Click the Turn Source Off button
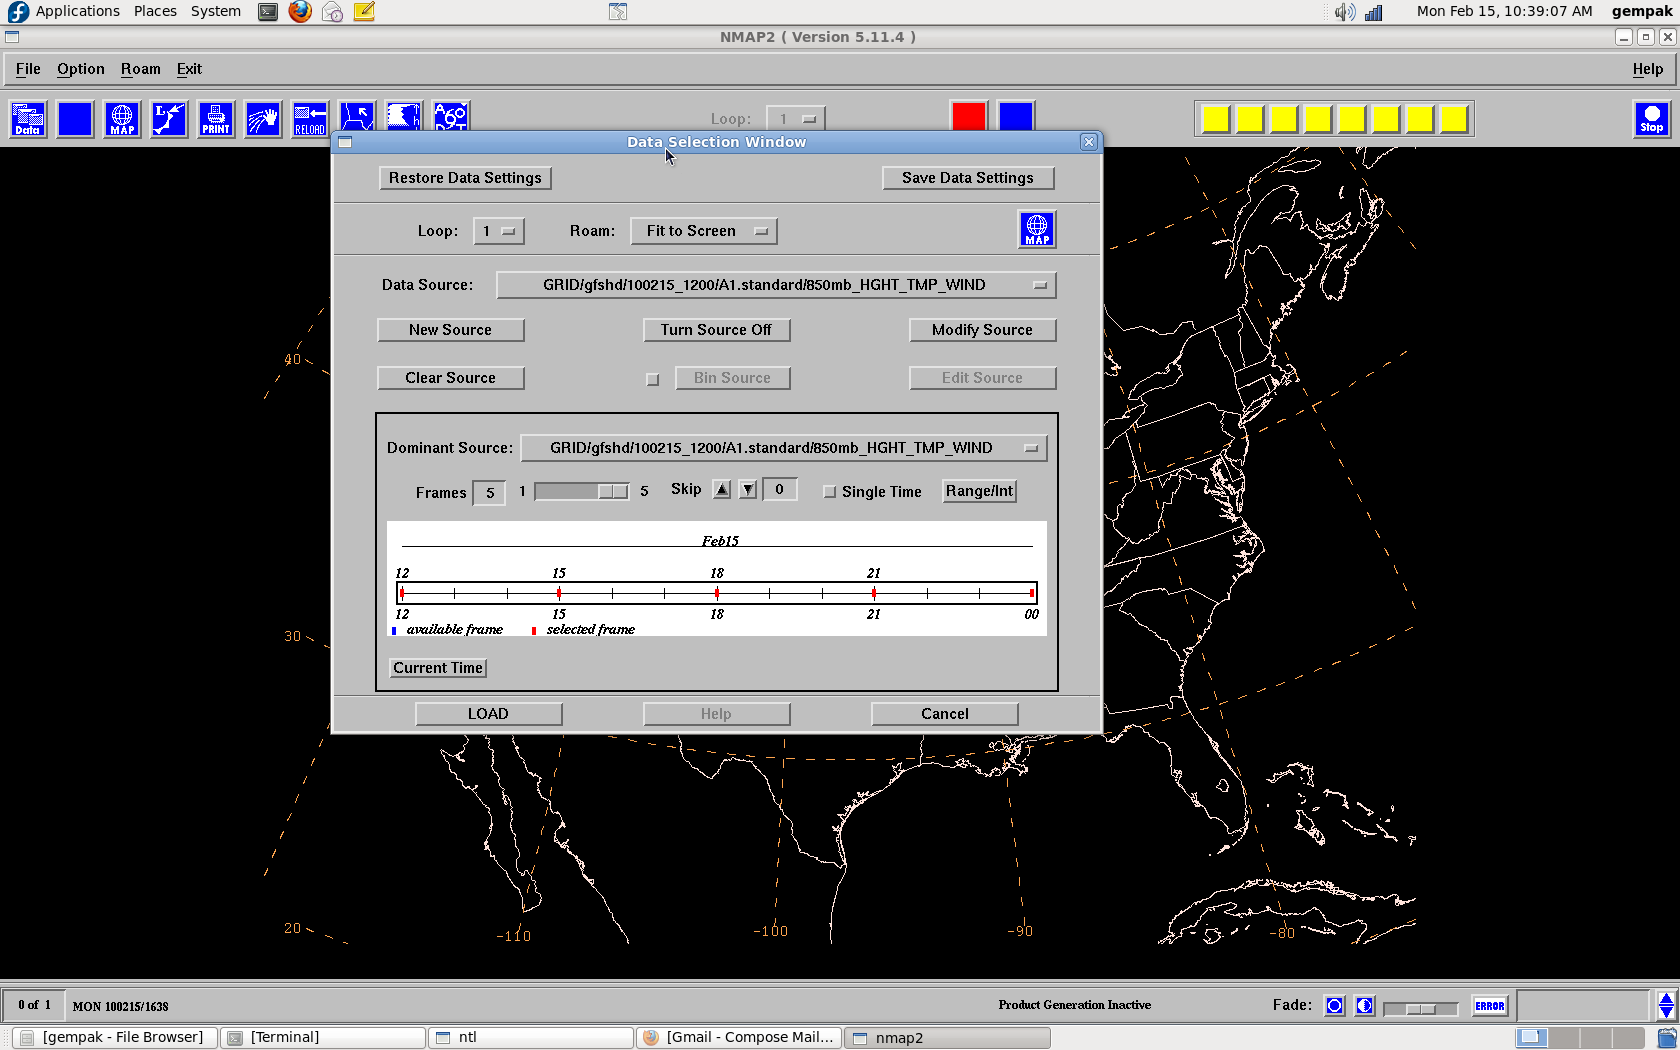 pyautogui.click(x=716, y=330)
